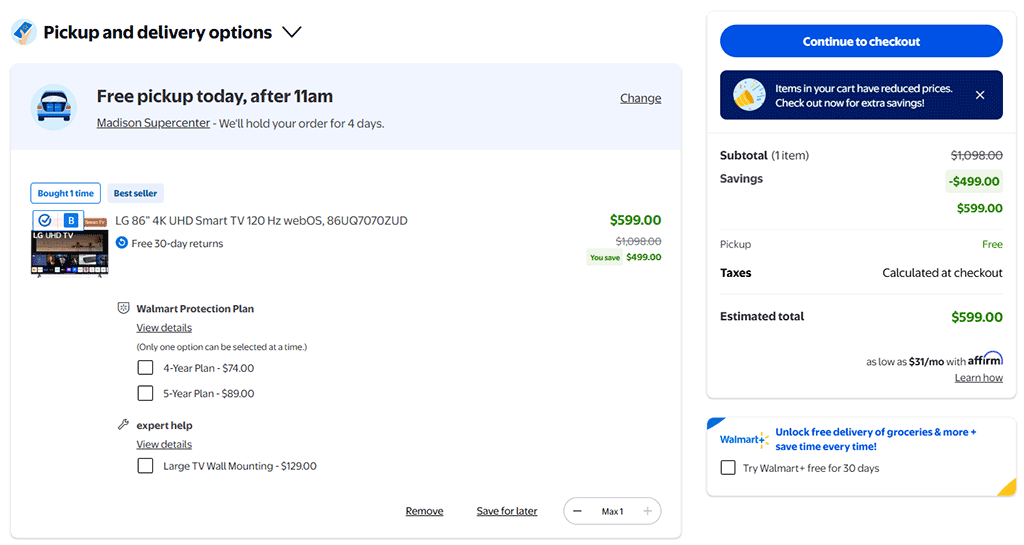
Task: Click the Walmart Protection Plan shield icon
Action: tap(123, 308)
